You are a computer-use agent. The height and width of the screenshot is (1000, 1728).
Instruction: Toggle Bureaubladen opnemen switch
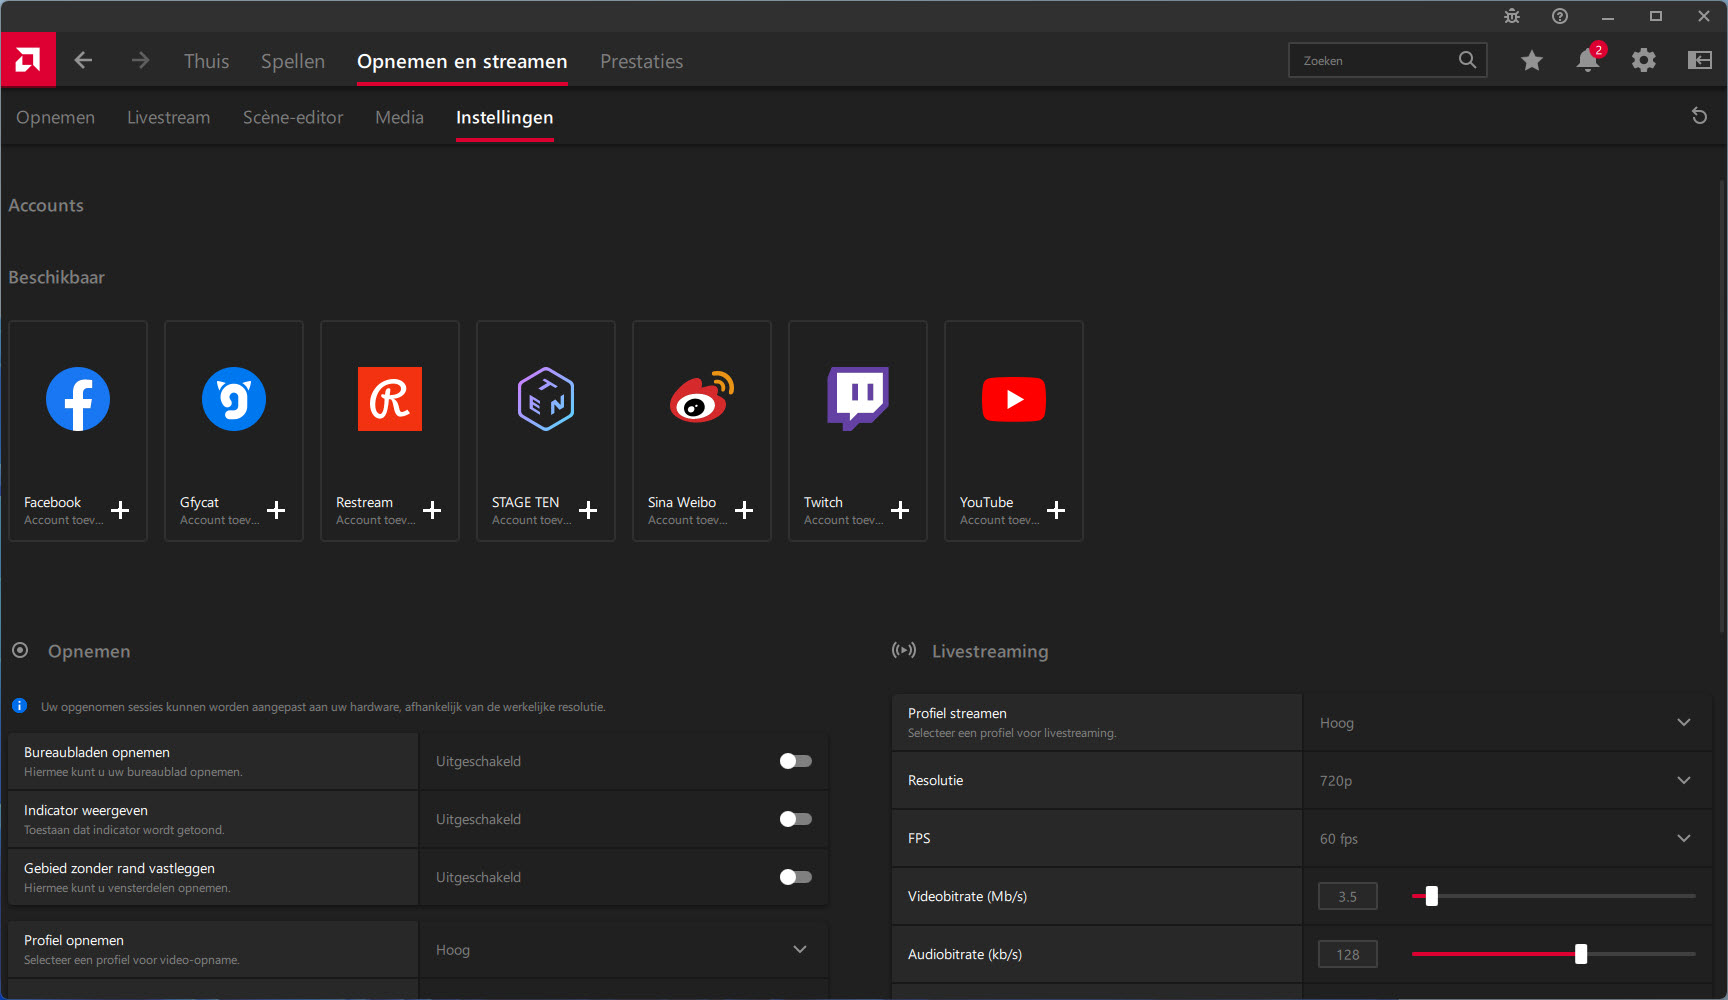796,761
